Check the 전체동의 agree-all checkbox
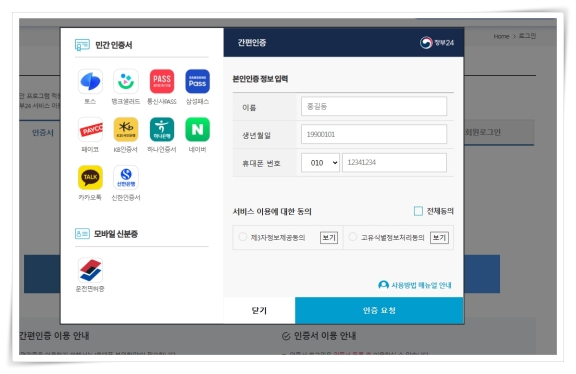This screenshot has height=374, width=576. coord(418,211)
